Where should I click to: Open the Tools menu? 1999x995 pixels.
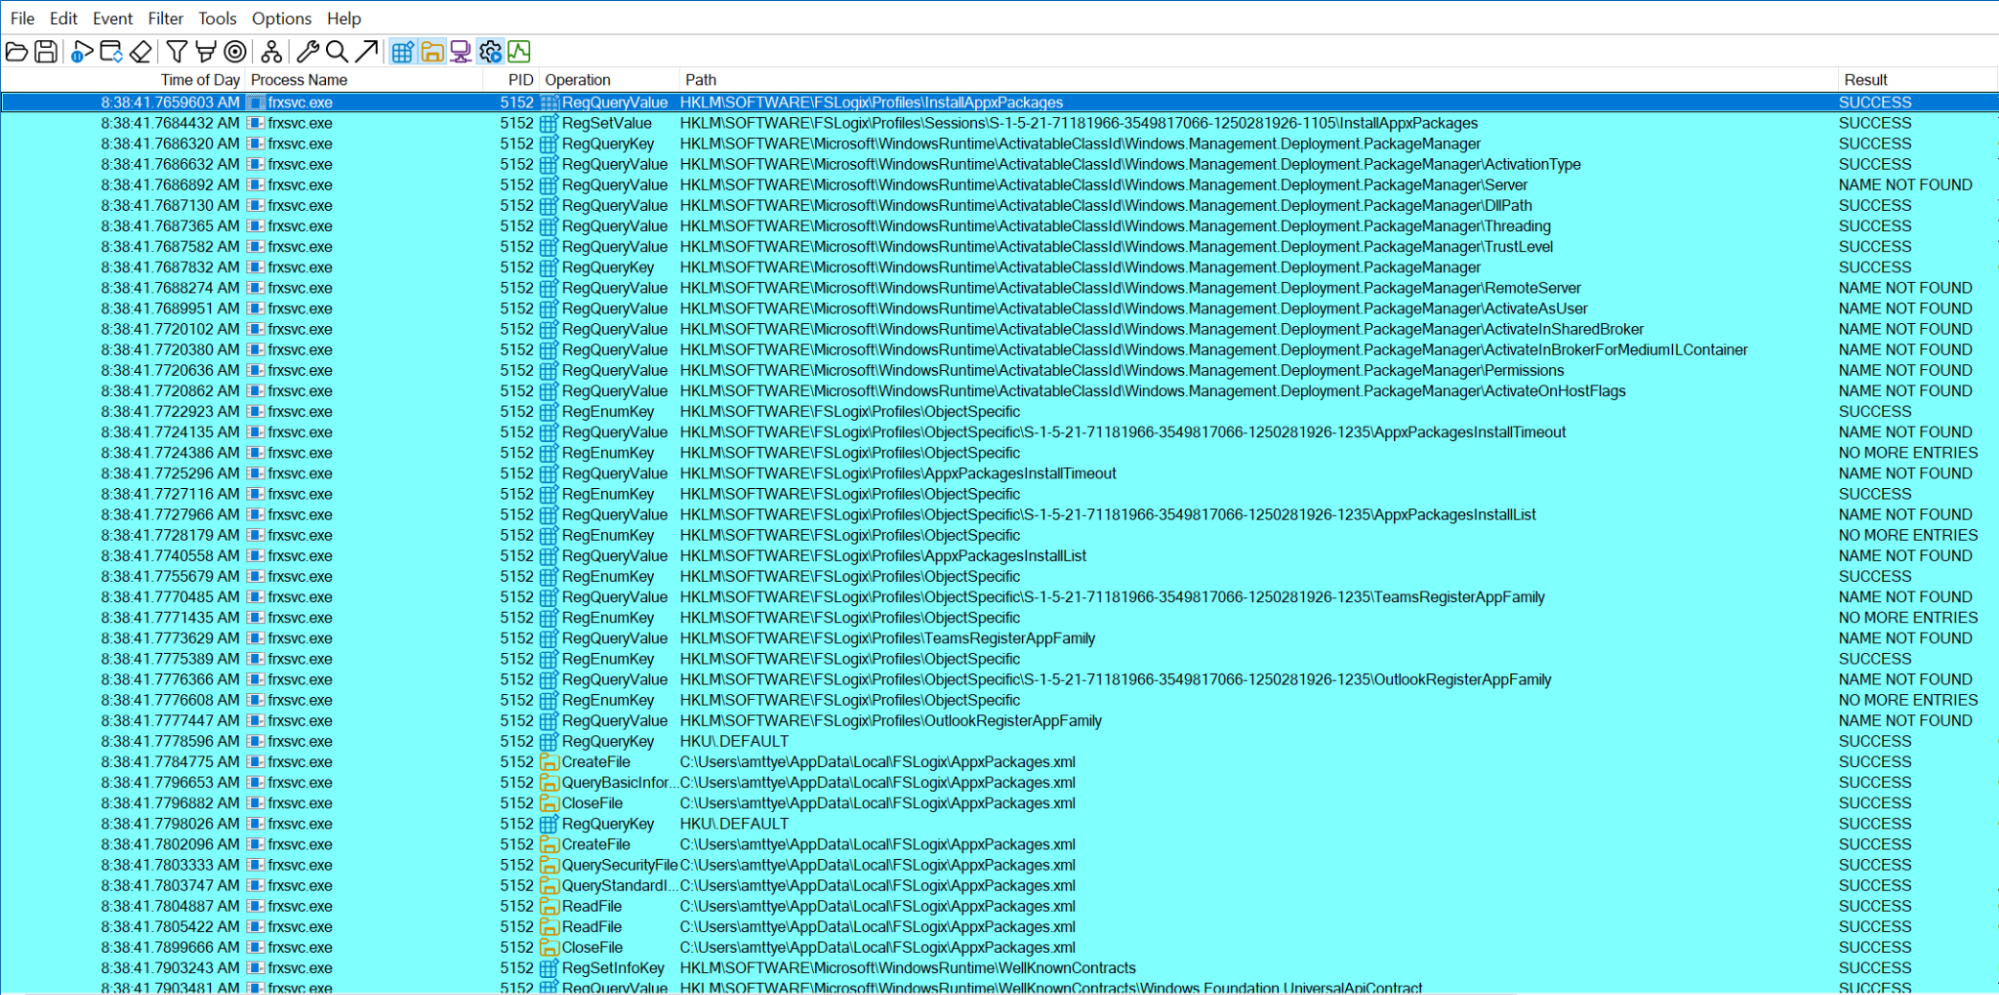[x=217, y=17]
